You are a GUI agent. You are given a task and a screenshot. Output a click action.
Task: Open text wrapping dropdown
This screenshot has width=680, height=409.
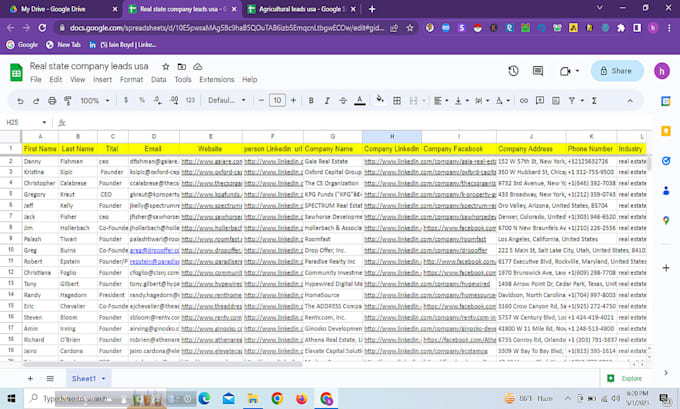coord(481,101)
